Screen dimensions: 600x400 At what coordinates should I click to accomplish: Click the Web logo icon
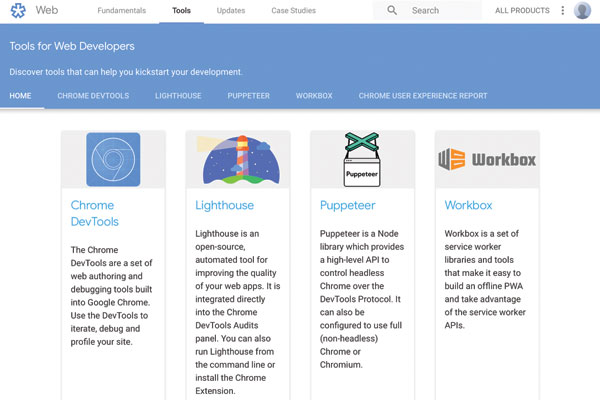tap(18, 11)
